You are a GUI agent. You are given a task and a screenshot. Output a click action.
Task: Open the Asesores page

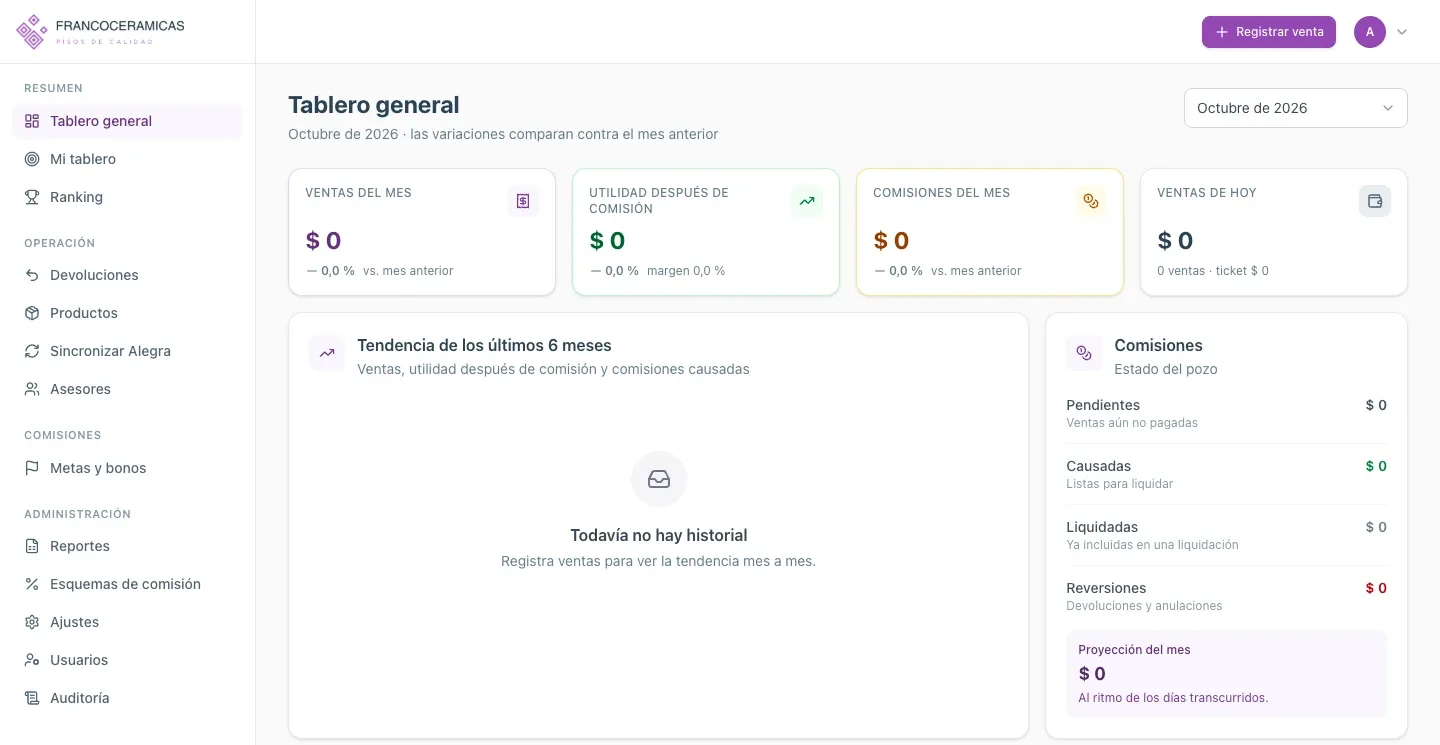point(127,389)
